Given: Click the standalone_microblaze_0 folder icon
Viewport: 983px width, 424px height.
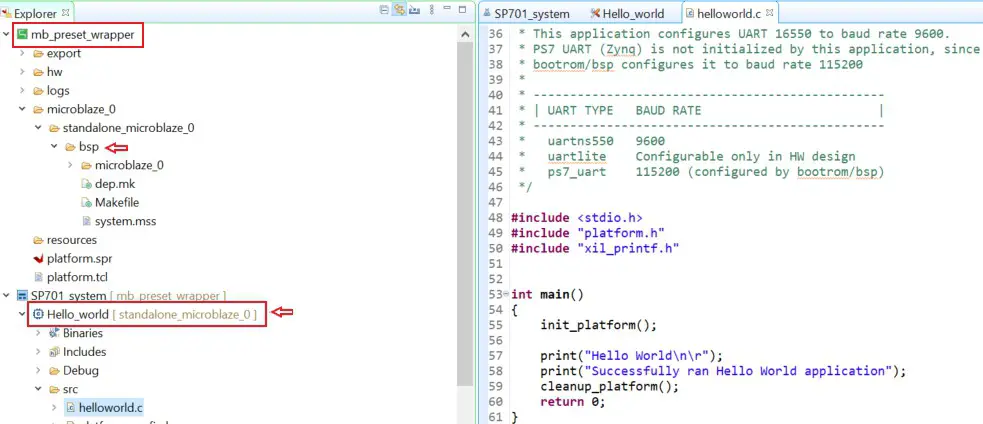Looking at the screenshot, I should [55, 128].
